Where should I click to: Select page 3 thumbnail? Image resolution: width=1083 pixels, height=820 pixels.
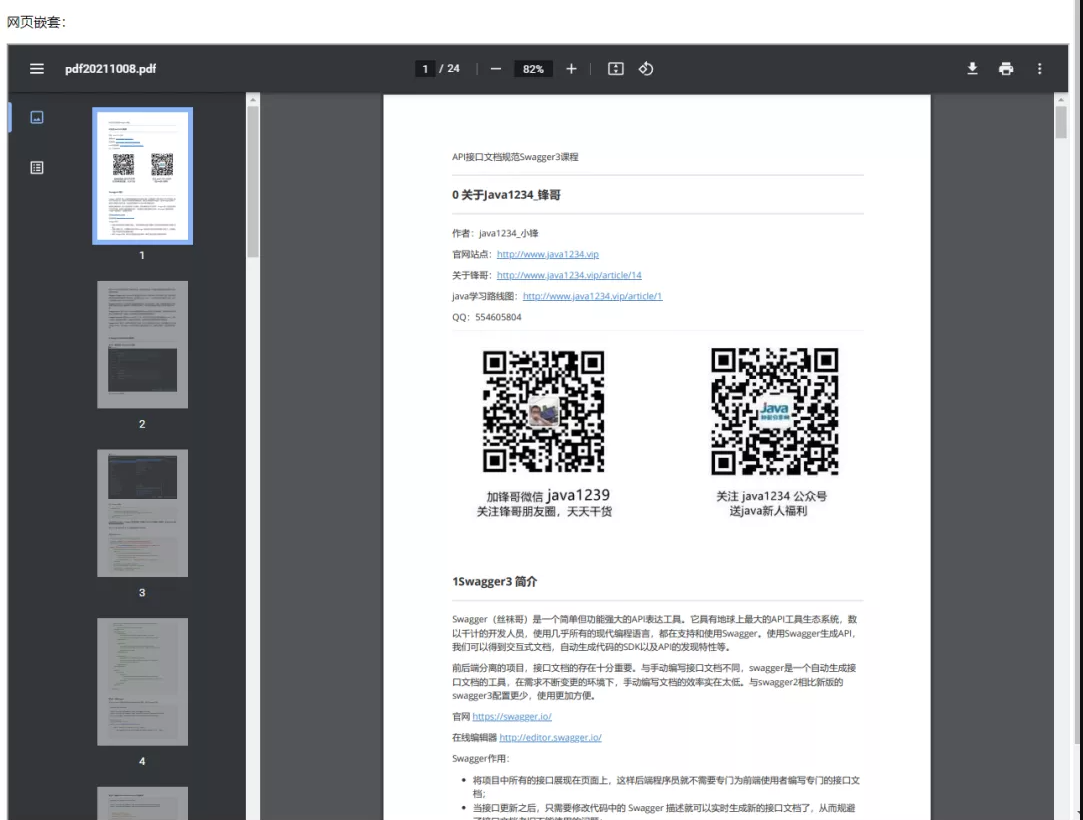pyautogui.click(x=142, y=513)
